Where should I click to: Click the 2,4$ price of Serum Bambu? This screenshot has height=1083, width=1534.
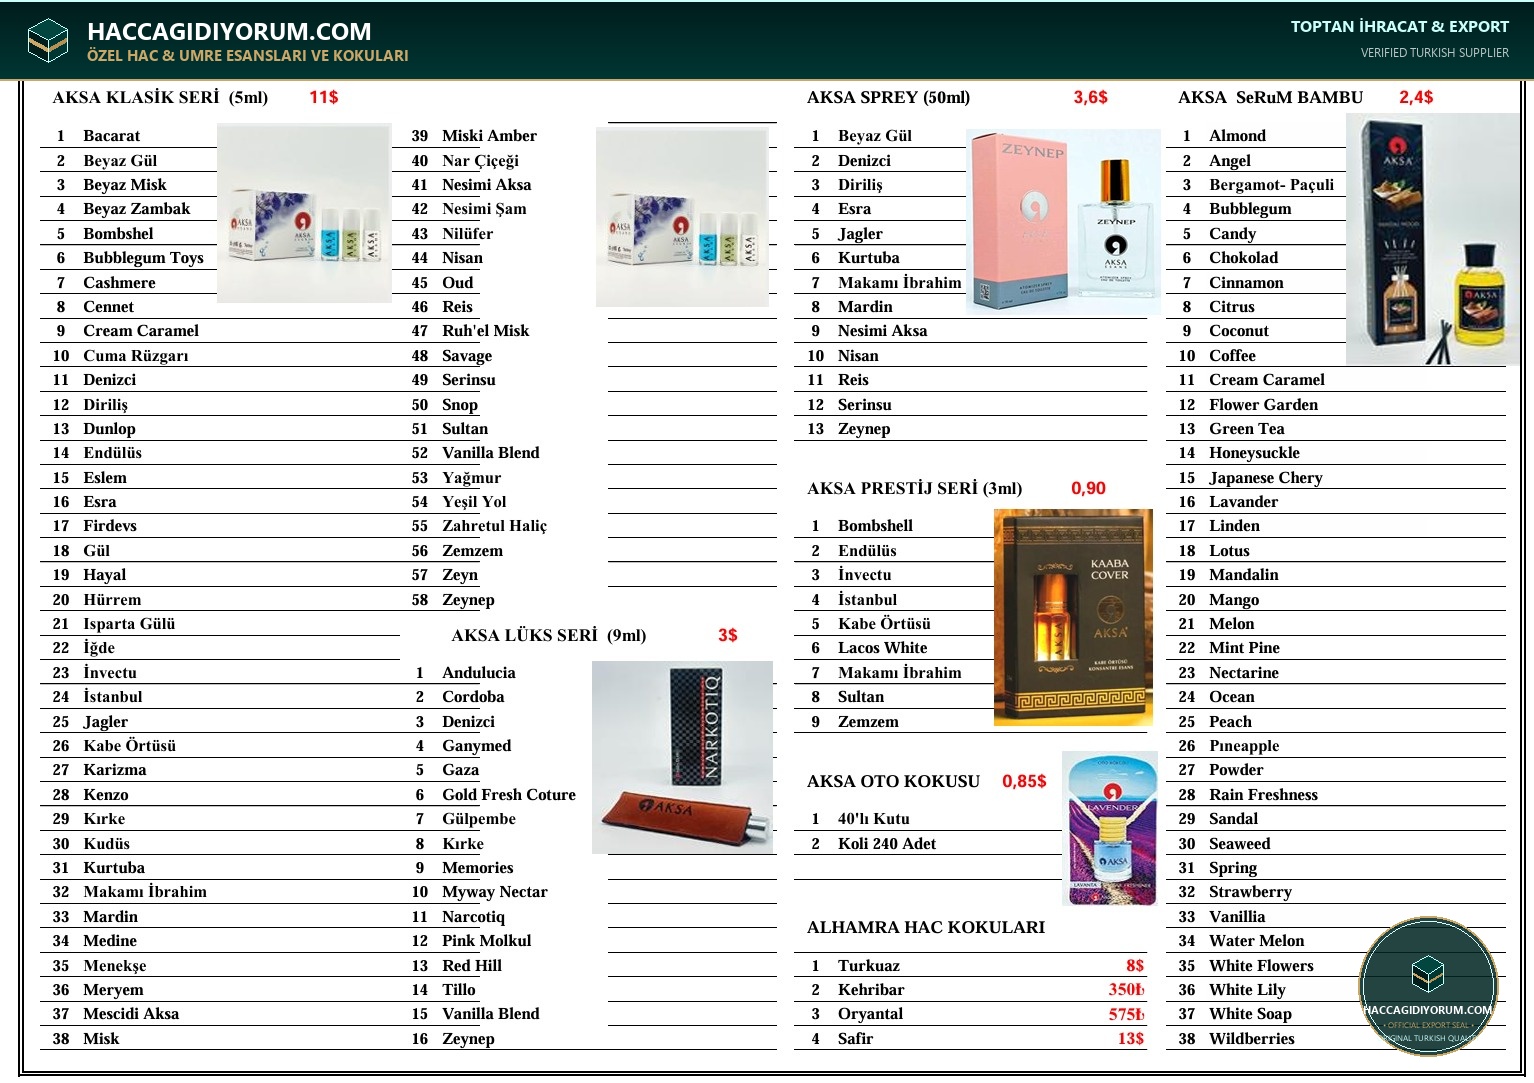[1416, 97]
